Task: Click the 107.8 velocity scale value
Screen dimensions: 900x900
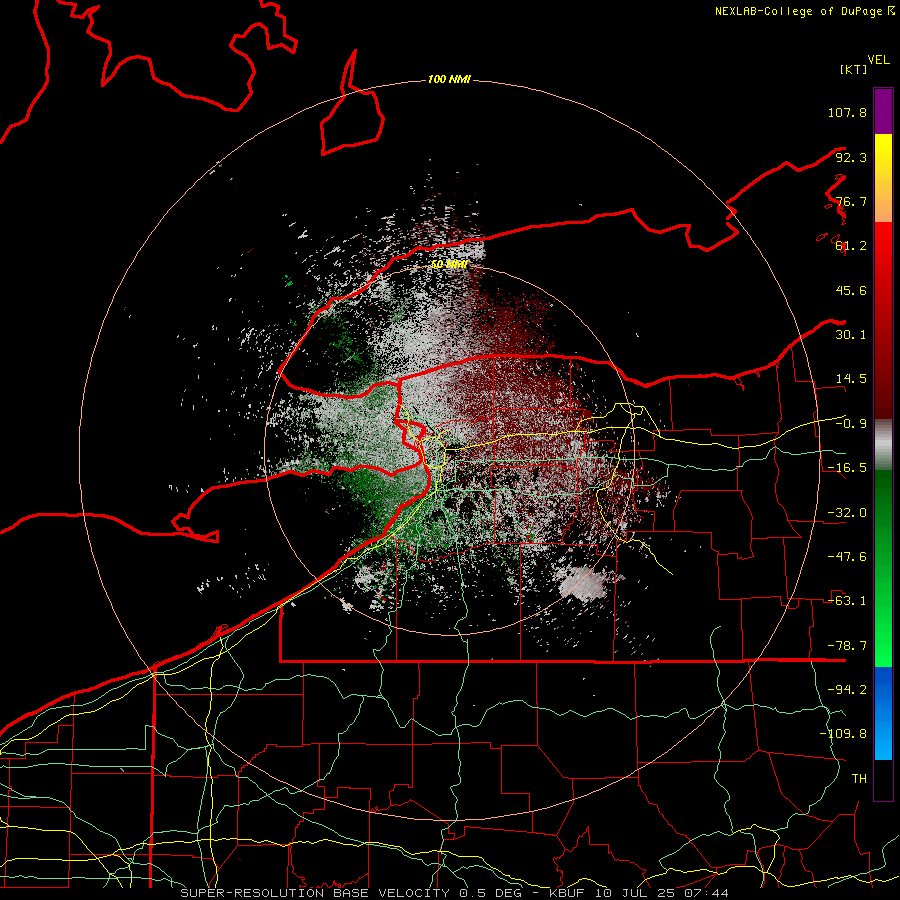Action: pyautogui.click(x=847, y=112)
